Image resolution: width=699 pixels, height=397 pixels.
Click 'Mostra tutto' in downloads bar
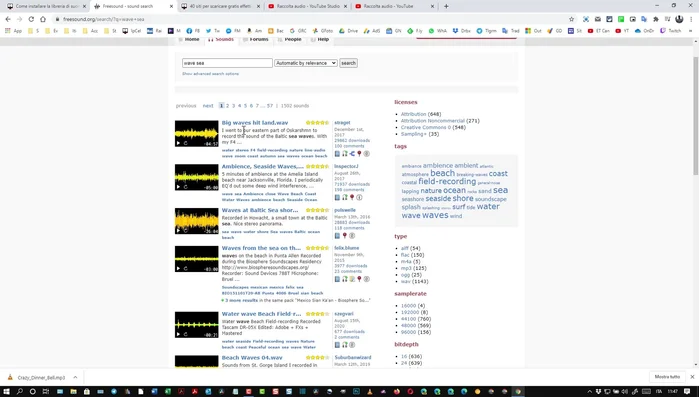(x=667, y=377)
